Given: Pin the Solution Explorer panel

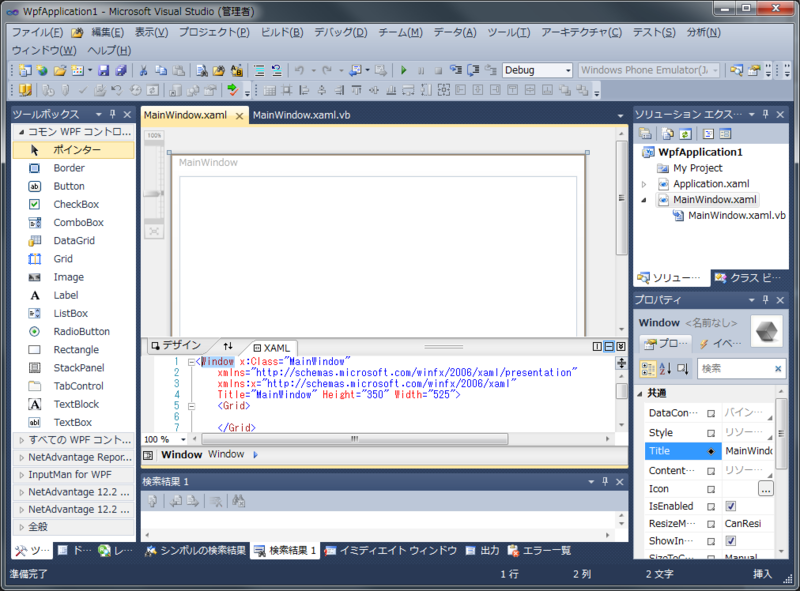Looking at the screenshot, I should (x=765, y=114).
